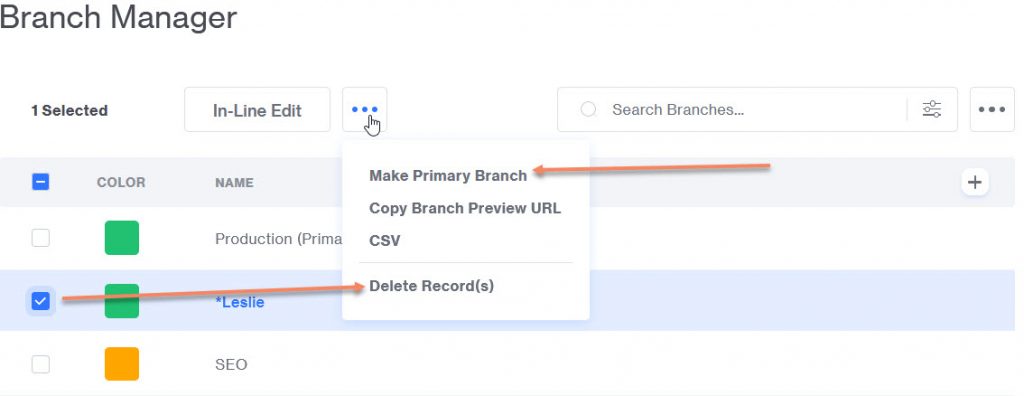The width and height of the screenshot is (1024, 396).
Task: Choose Make Primary Branch
Action: [448, 176]
